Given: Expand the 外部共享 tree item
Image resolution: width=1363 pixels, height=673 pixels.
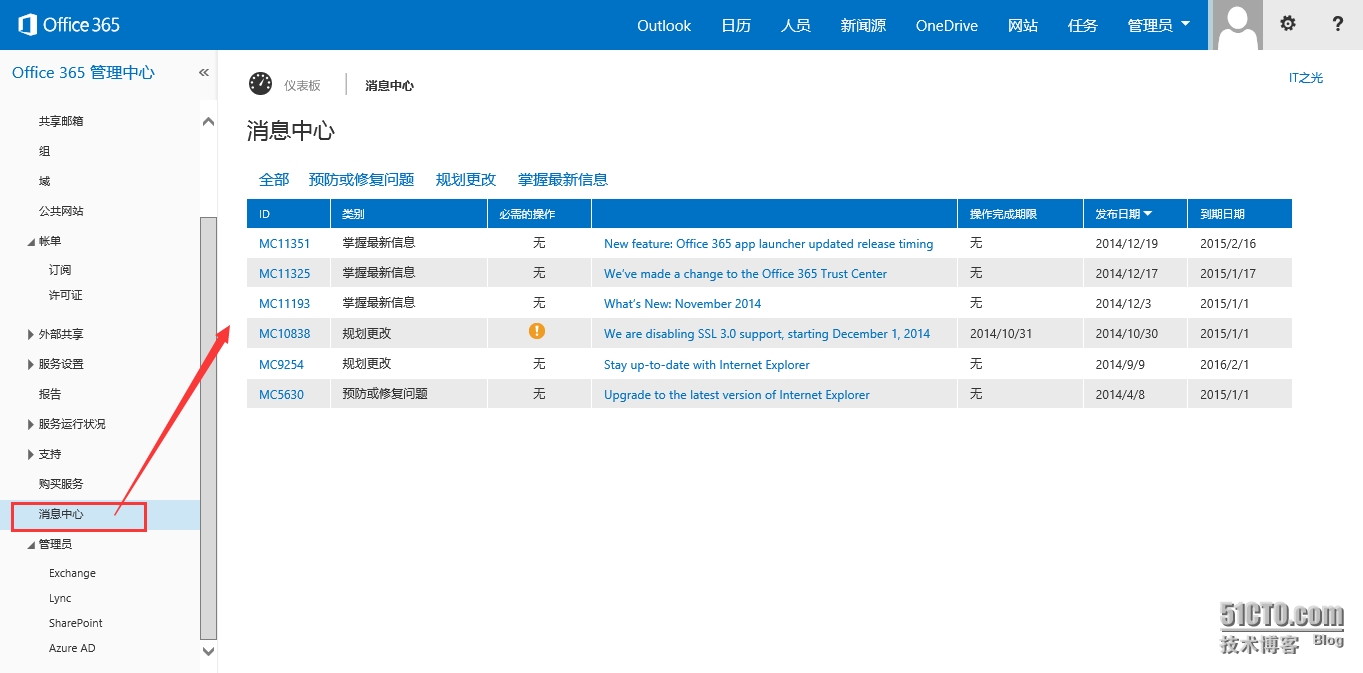Looking at the screenshot, I should click(x=31, y=335).
